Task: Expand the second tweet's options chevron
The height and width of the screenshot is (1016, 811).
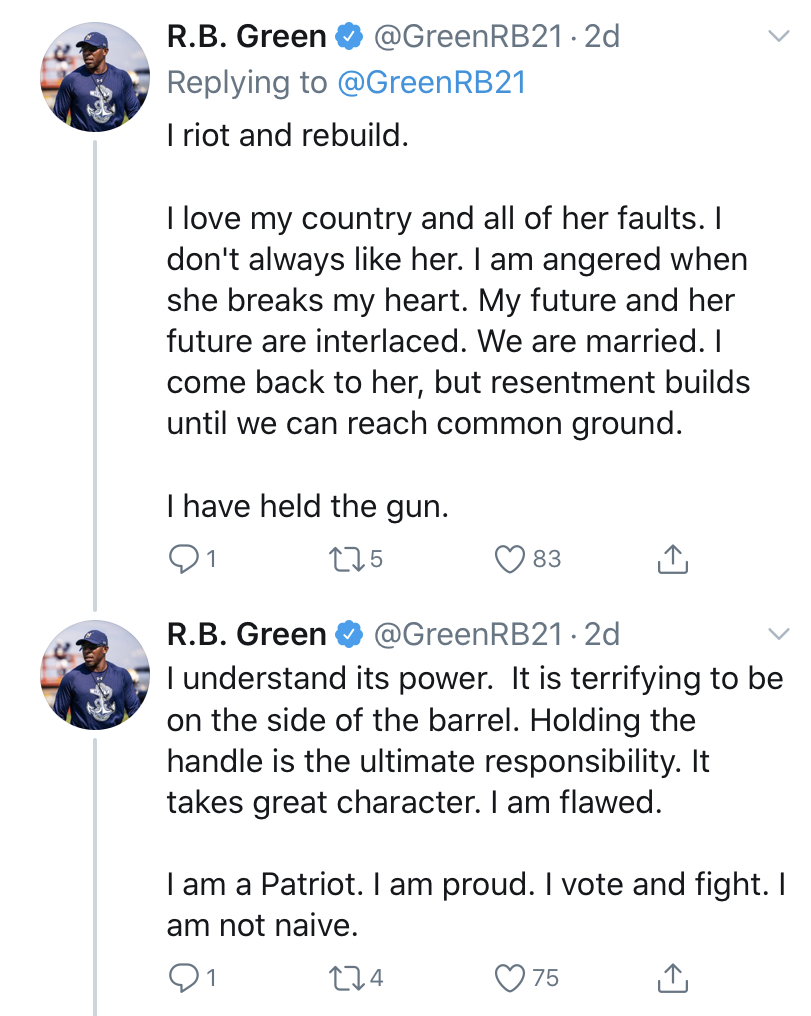Action: pos(778,634)
